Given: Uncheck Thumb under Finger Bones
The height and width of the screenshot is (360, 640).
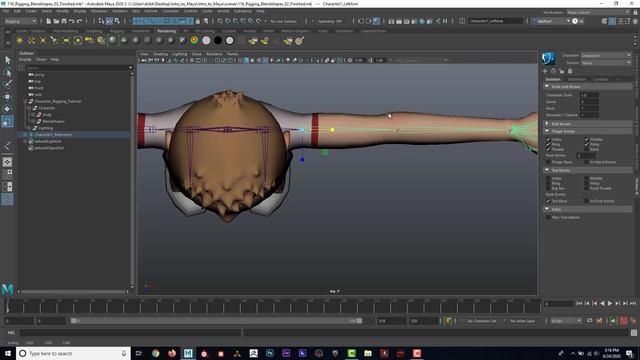Looking at the screenshot, I should click(x=548, y=149).
